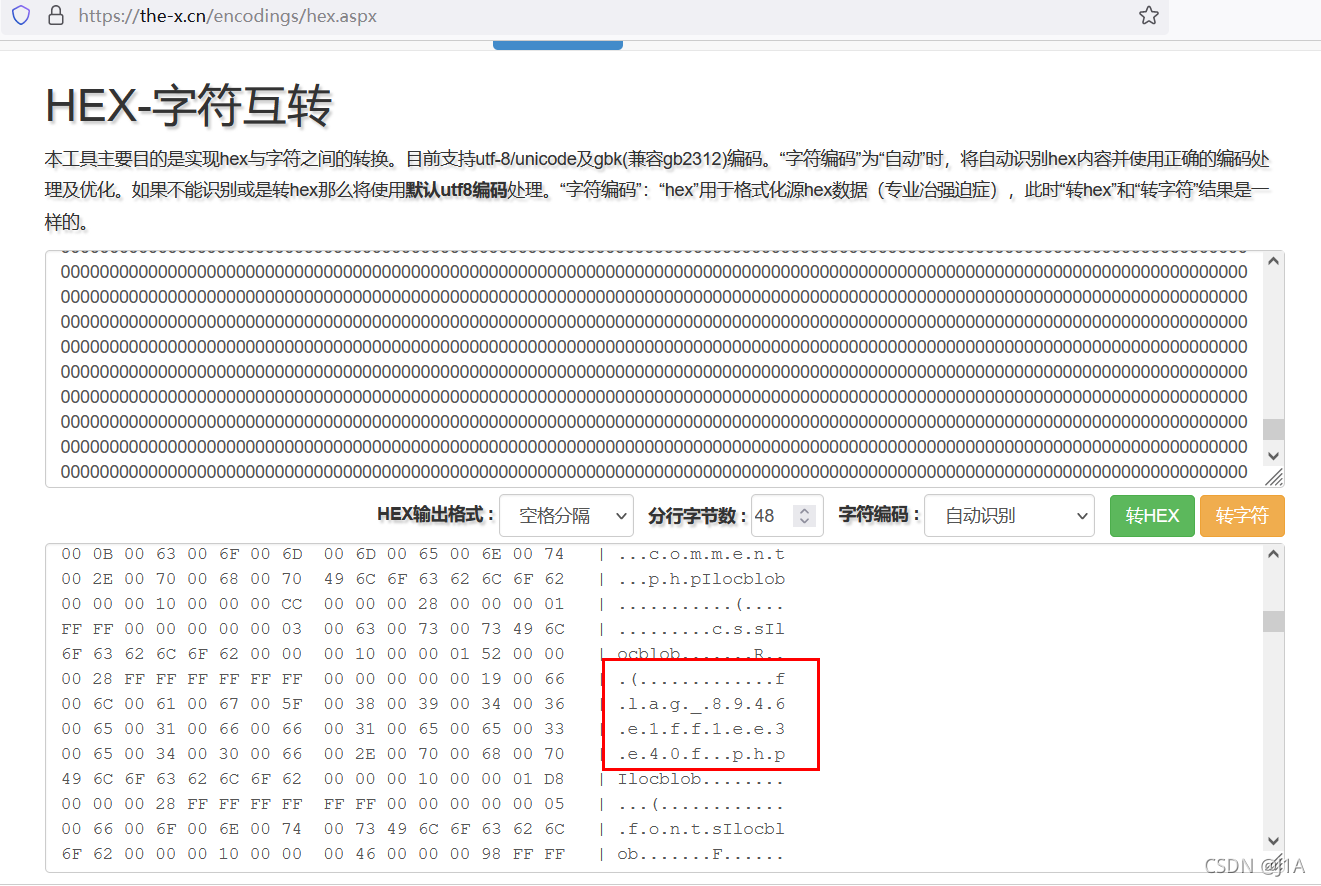Click the text '.........c.s.sIl'
Image resolution: width=1321 pixels, height=886 pixels.
click(701, 629)
